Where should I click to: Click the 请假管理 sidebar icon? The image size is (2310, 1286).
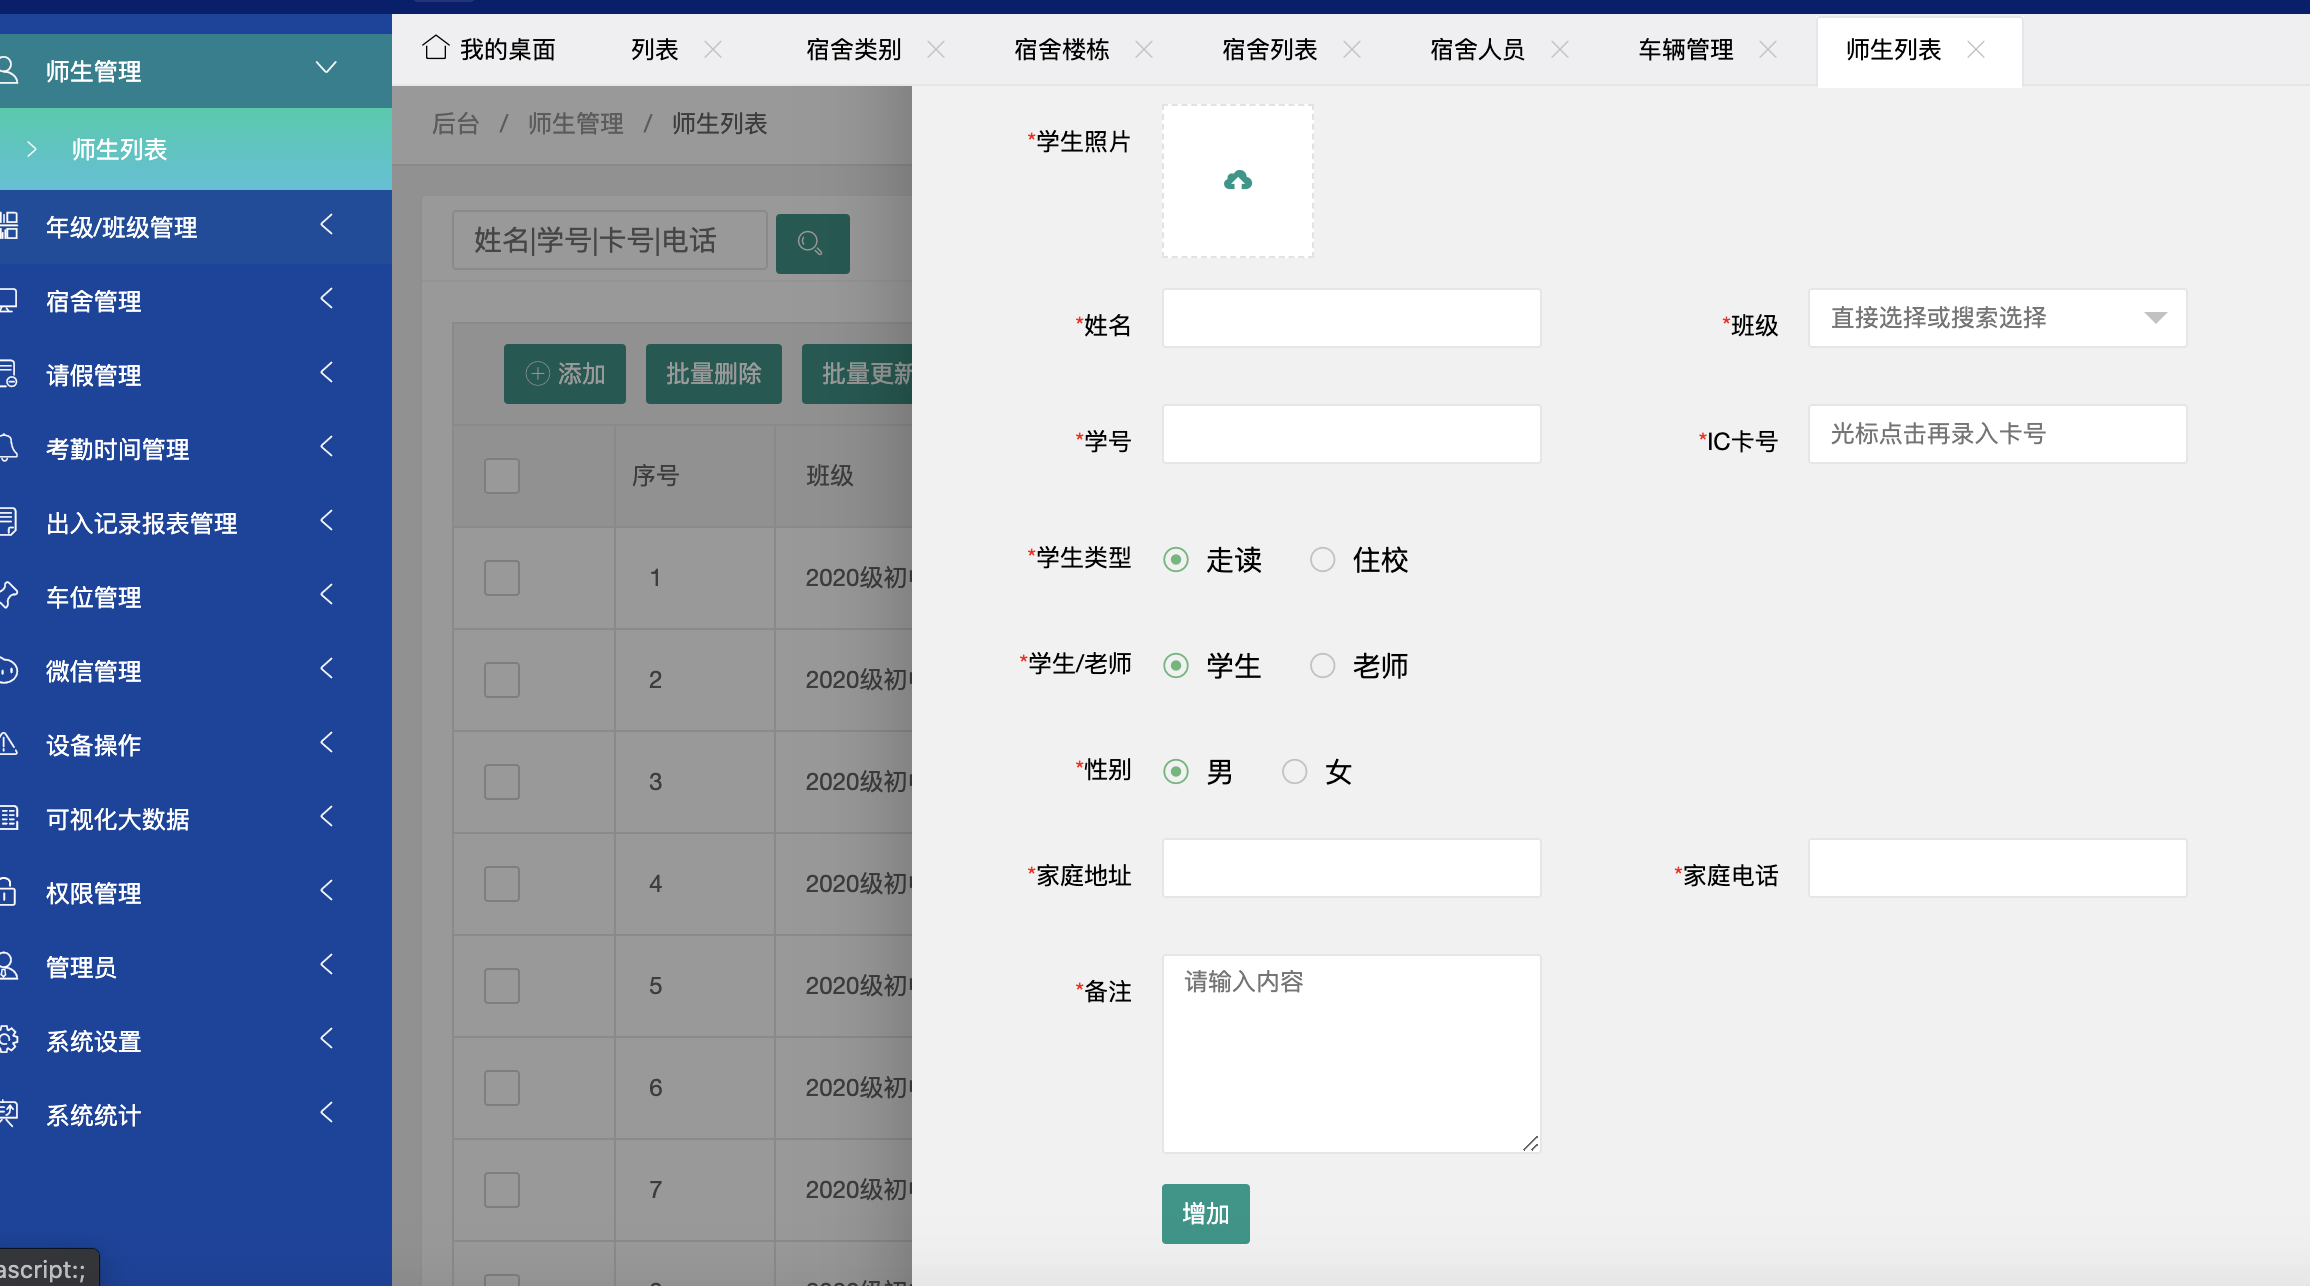coord(8,374)
